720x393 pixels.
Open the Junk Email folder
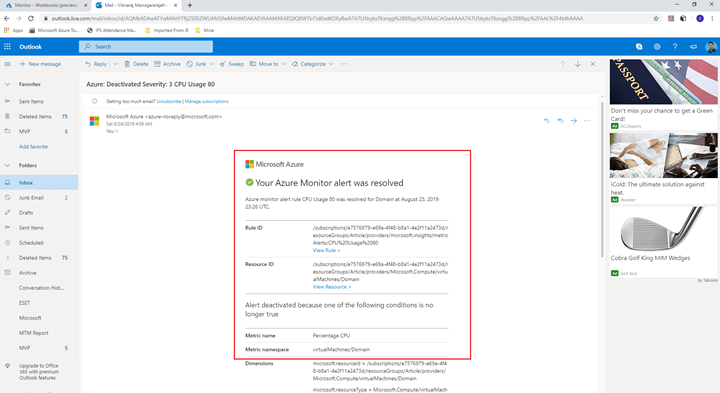coord(31,197)
